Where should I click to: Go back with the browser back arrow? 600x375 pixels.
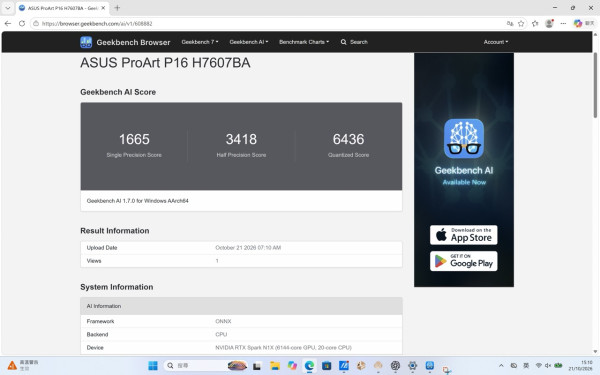click(8, 23)
